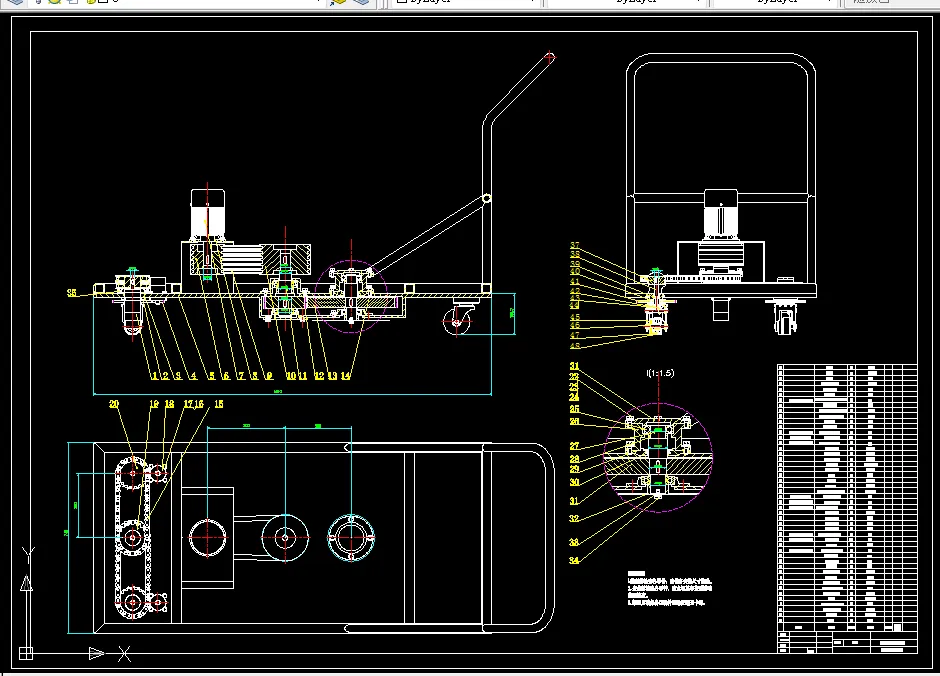
Task: Click the parts list table
Action: 847,497
